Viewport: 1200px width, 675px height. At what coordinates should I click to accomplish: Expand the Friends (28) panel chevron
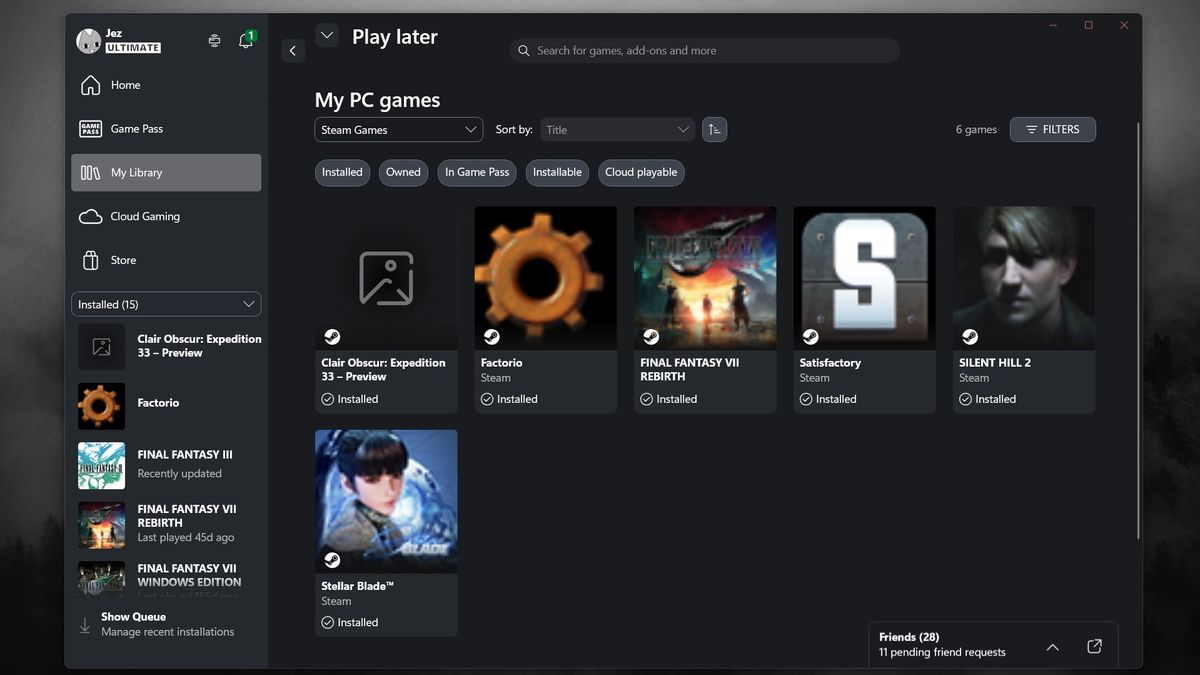1052,647
